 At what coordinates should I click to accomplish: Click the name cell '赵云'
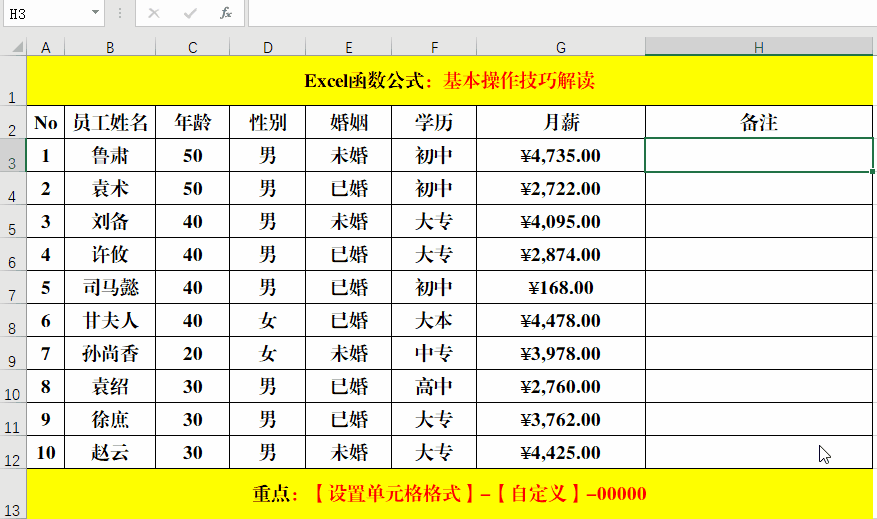click(110, 452)
